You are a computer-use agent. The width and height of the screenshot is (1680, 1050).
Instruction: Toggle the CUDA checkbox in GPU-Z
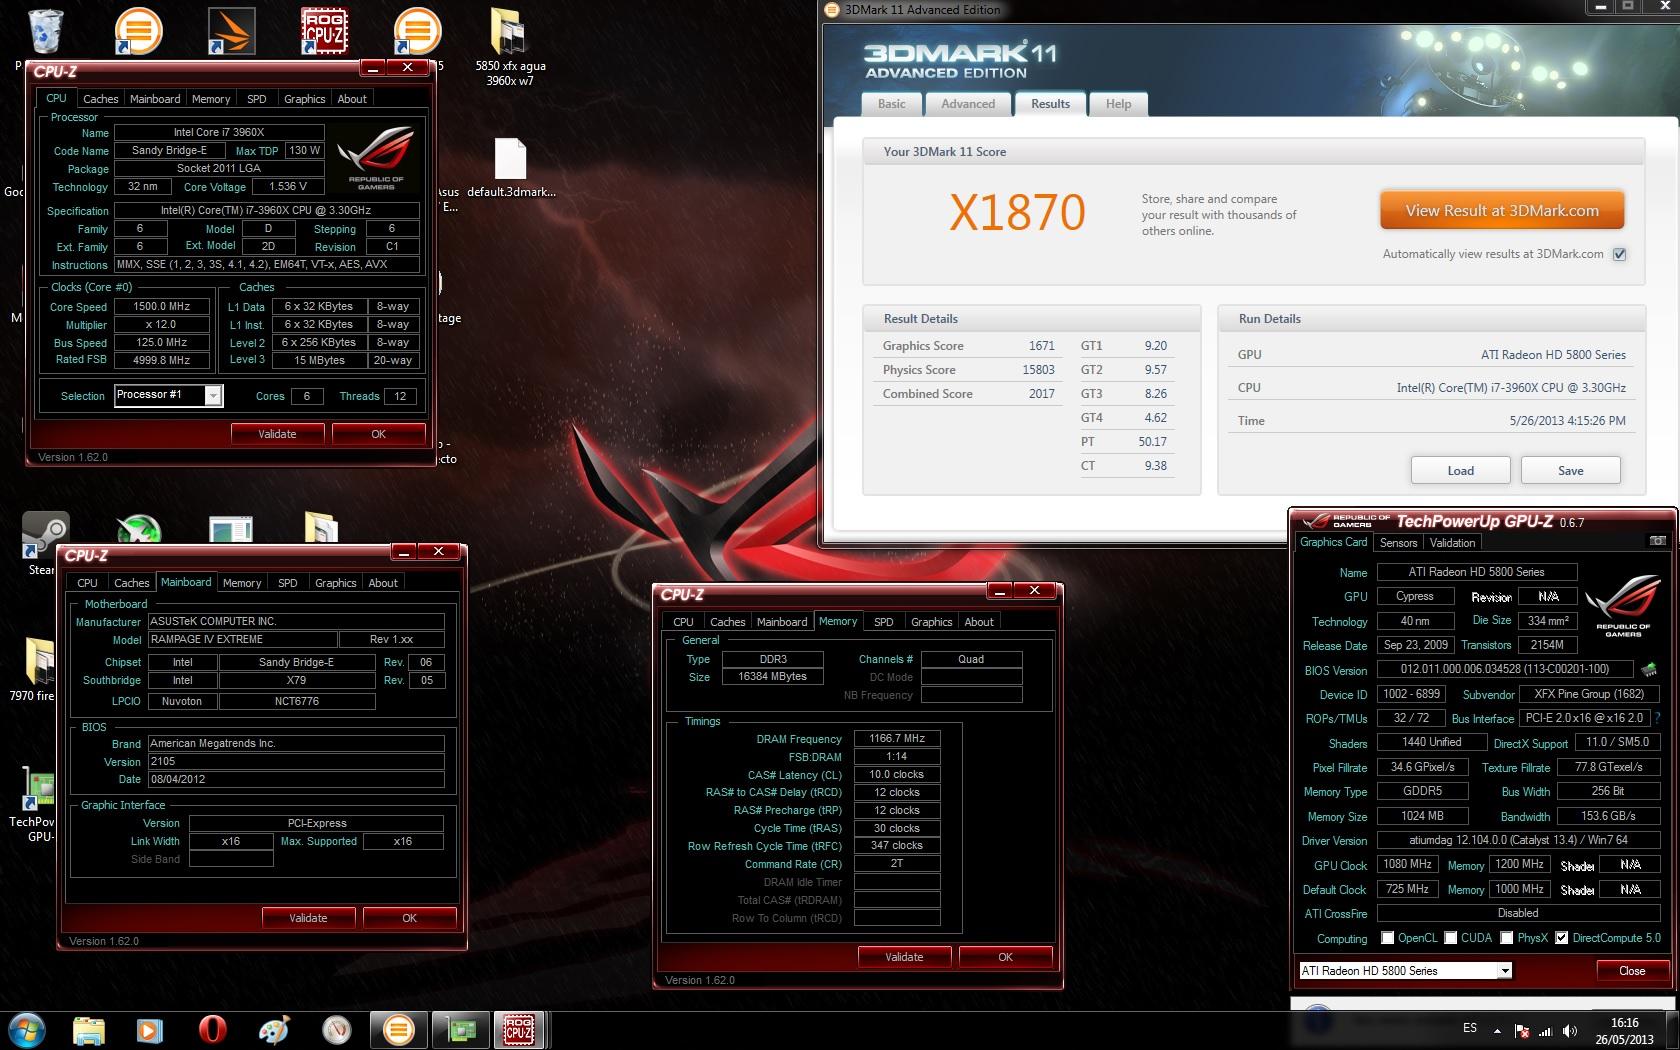pos(1450,938)
